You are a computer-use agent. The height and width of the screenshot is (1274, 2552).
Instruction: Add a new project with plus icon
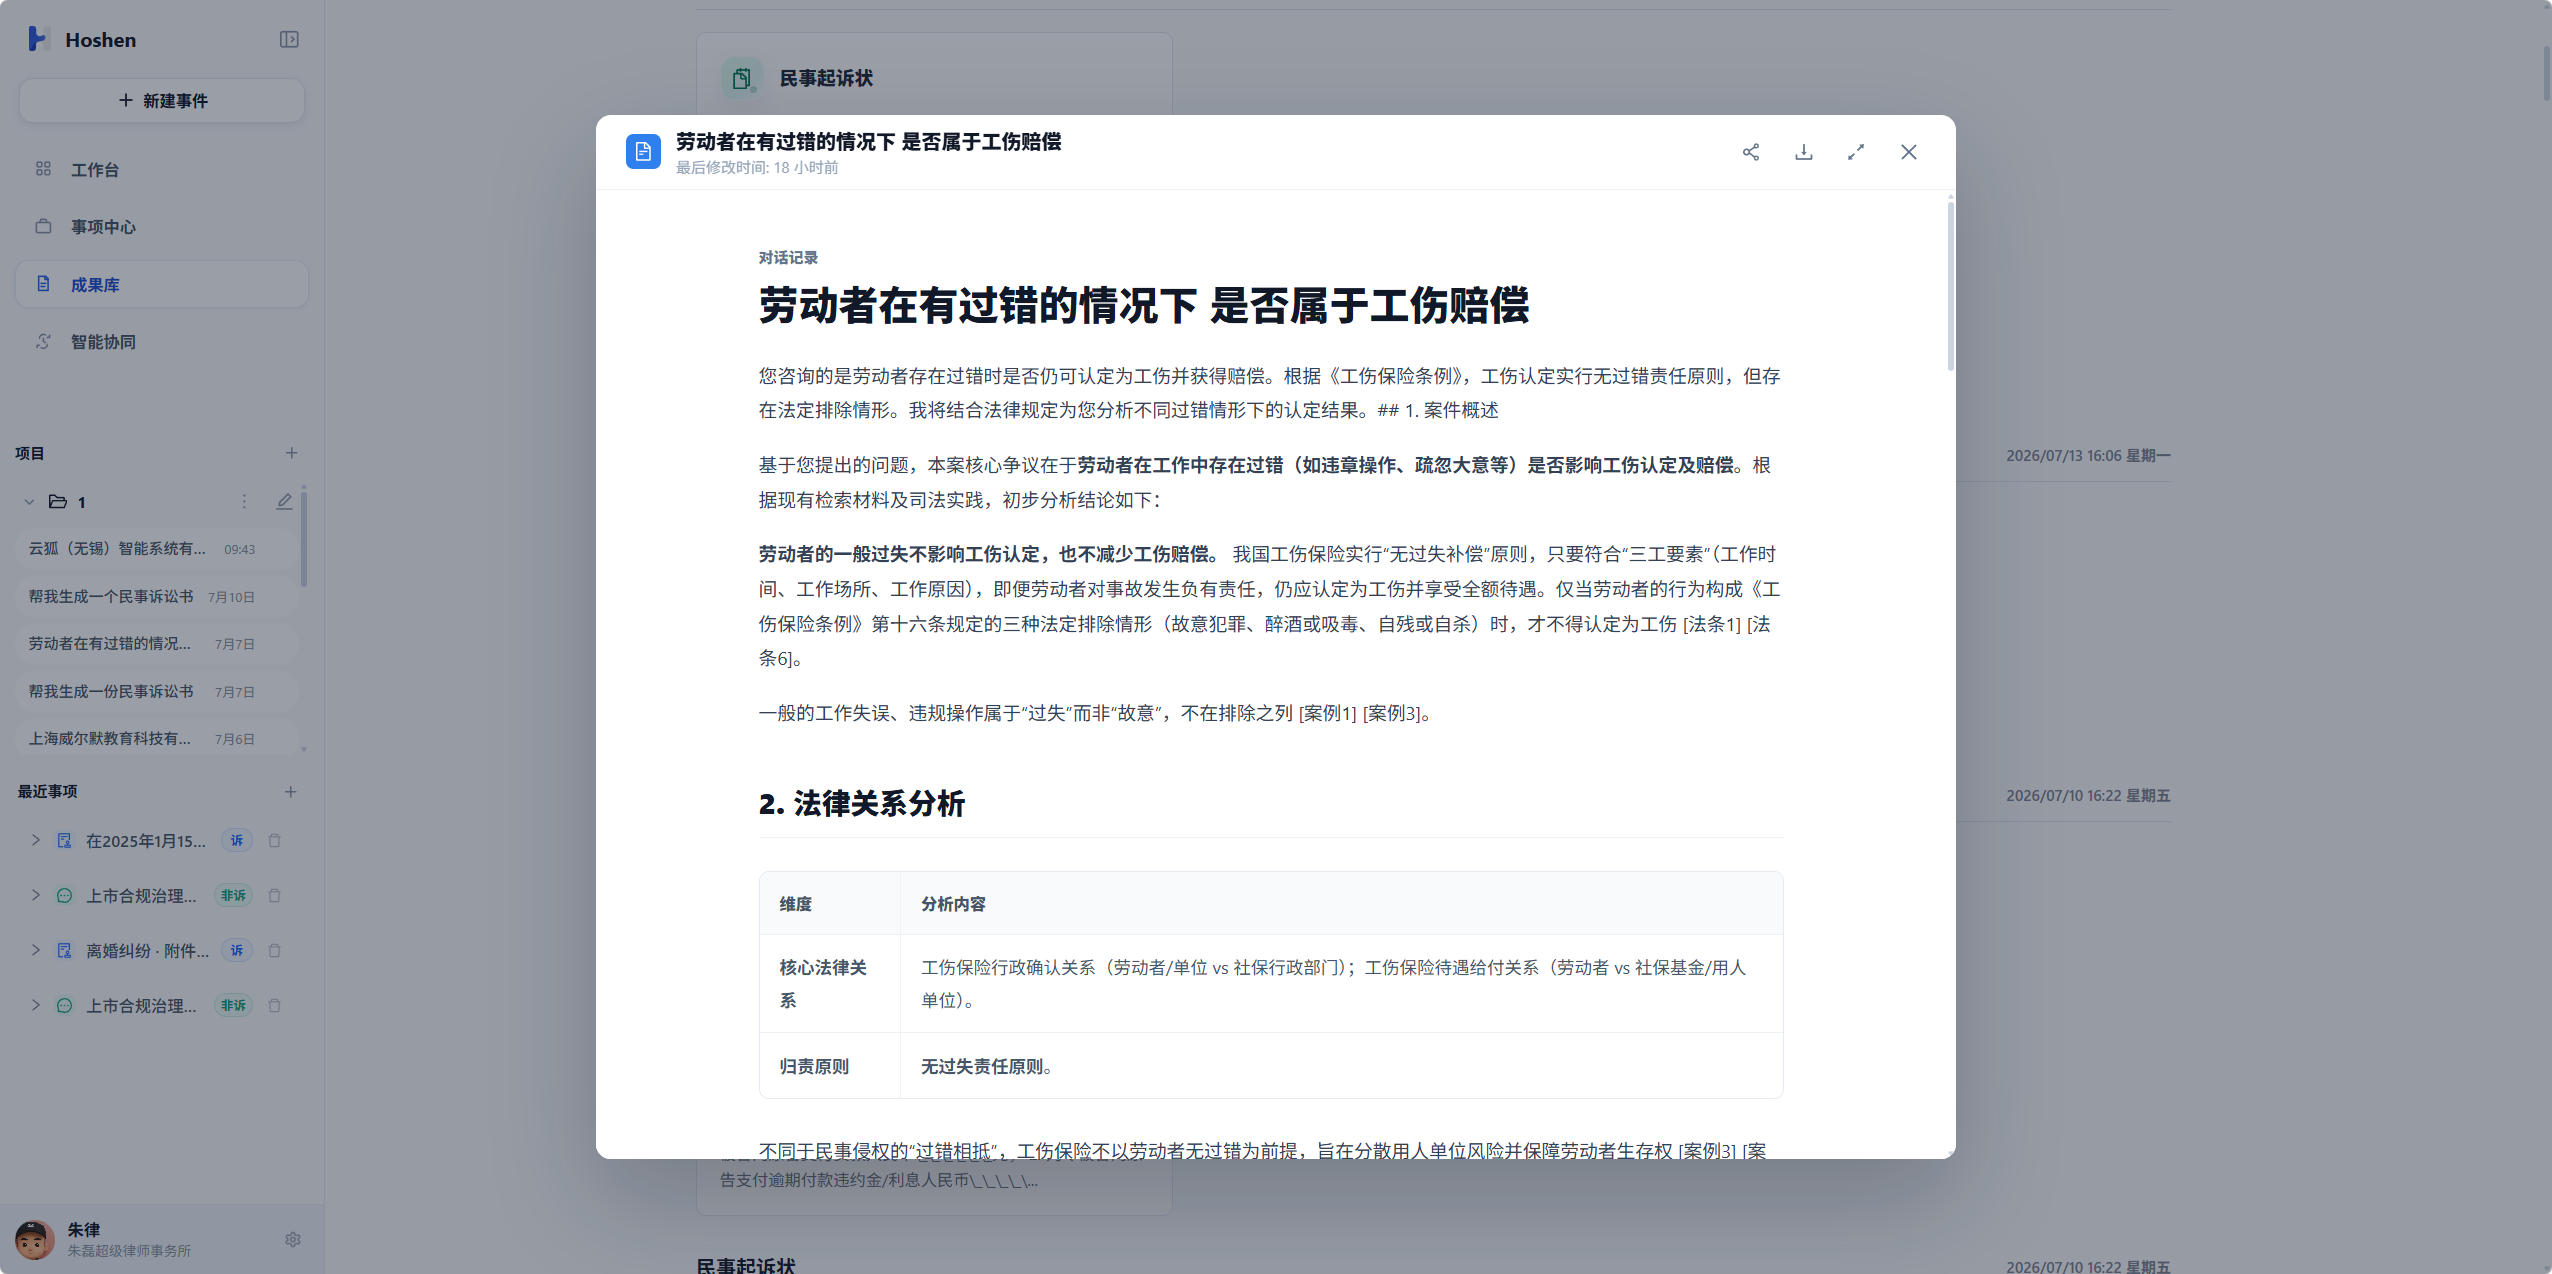coord(291,453)
